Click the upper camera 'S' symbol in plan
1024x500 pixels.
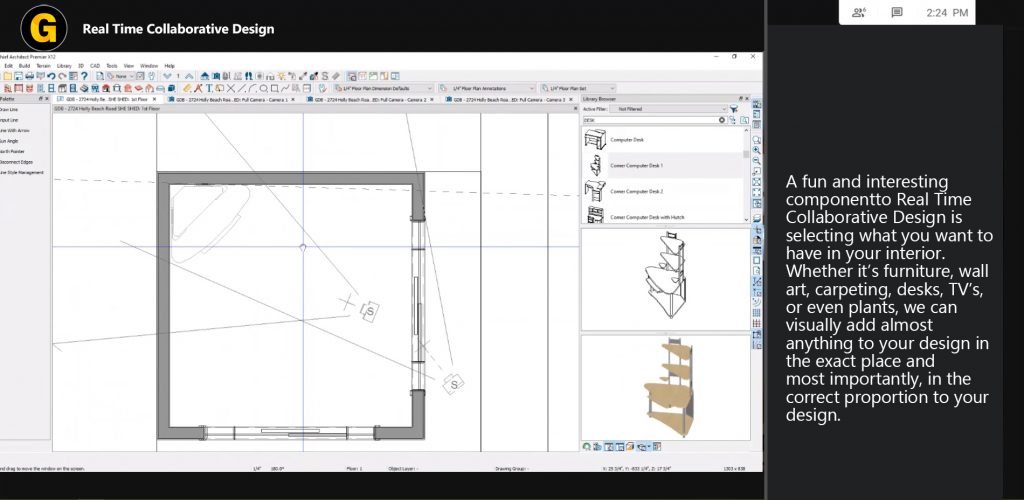coord(370,311)
